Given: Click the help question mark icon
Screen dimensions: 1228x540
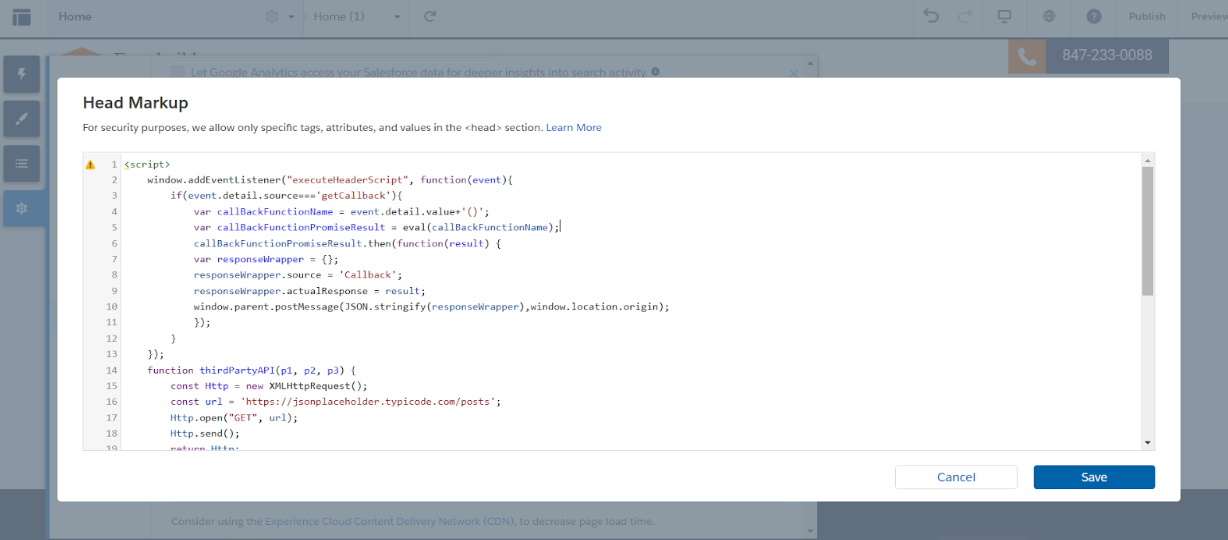Looking at the screenshot, I should 1093,16.
